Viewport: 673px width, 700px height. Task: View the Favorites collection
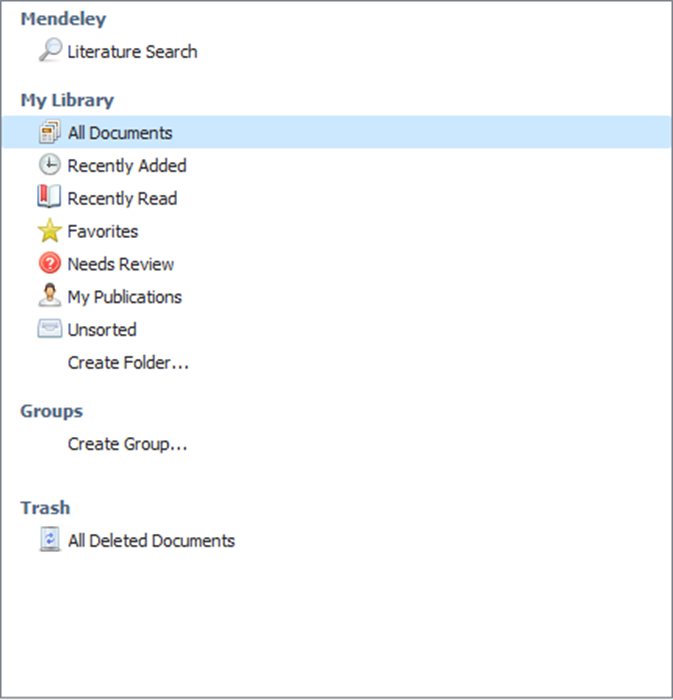pos(103,231)
